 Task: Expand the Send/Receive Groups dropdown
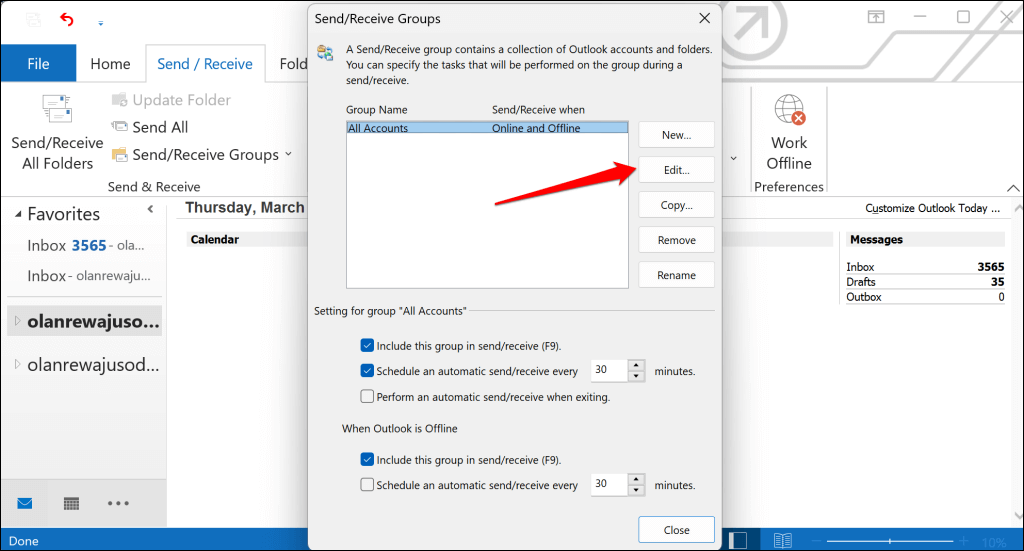coord(288,155)
